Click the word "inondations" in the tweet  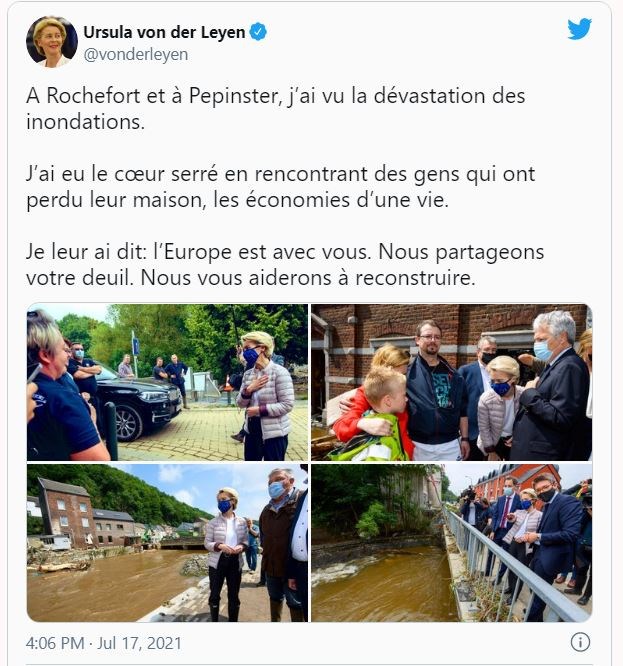coord(83,122)
